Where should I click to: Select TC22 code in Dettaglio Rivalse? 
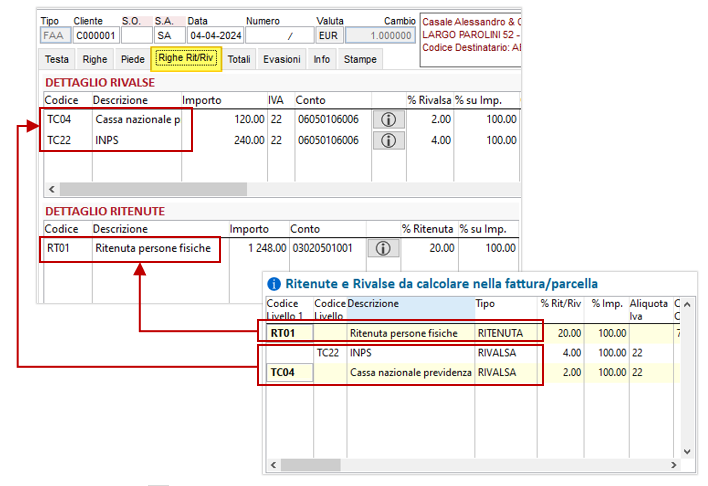click(x=59, y=140)
